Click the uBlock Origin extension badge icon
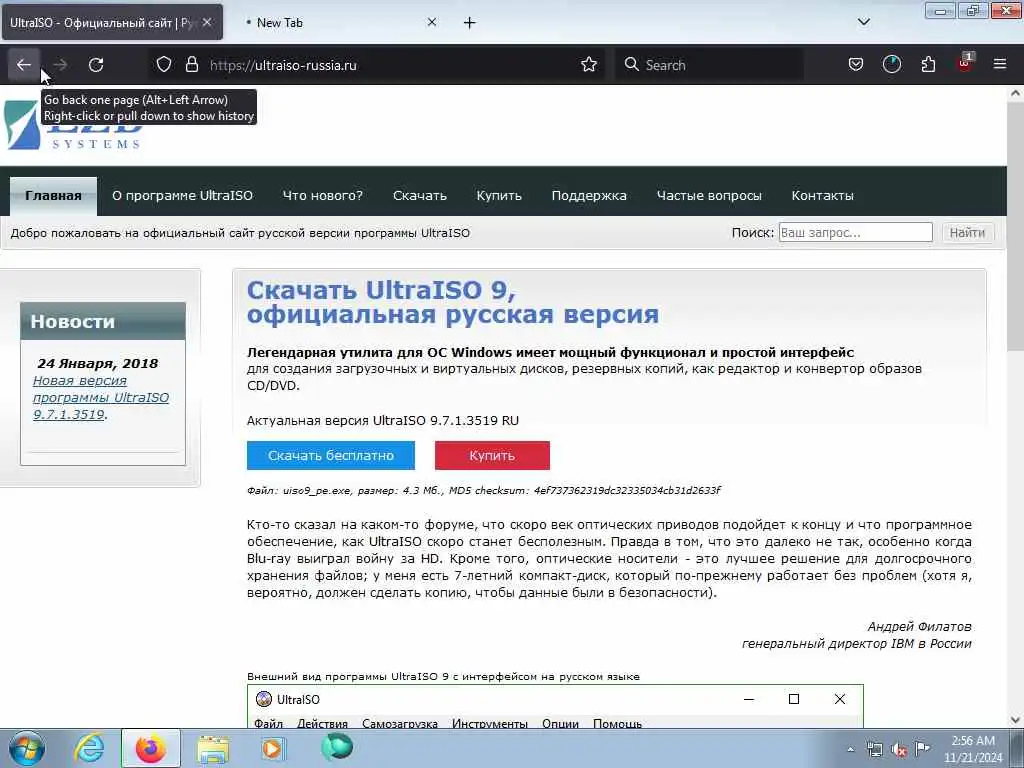The image size is (1024, 768). 965,63
